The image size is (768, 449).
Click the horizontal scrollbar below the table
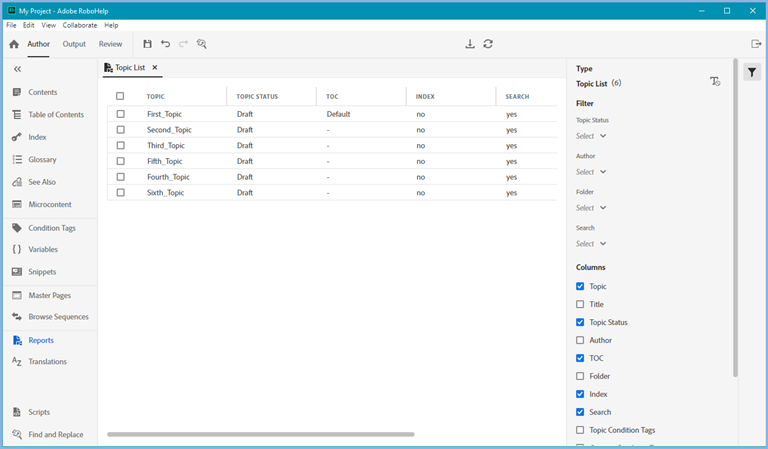(x=260, y=434)
